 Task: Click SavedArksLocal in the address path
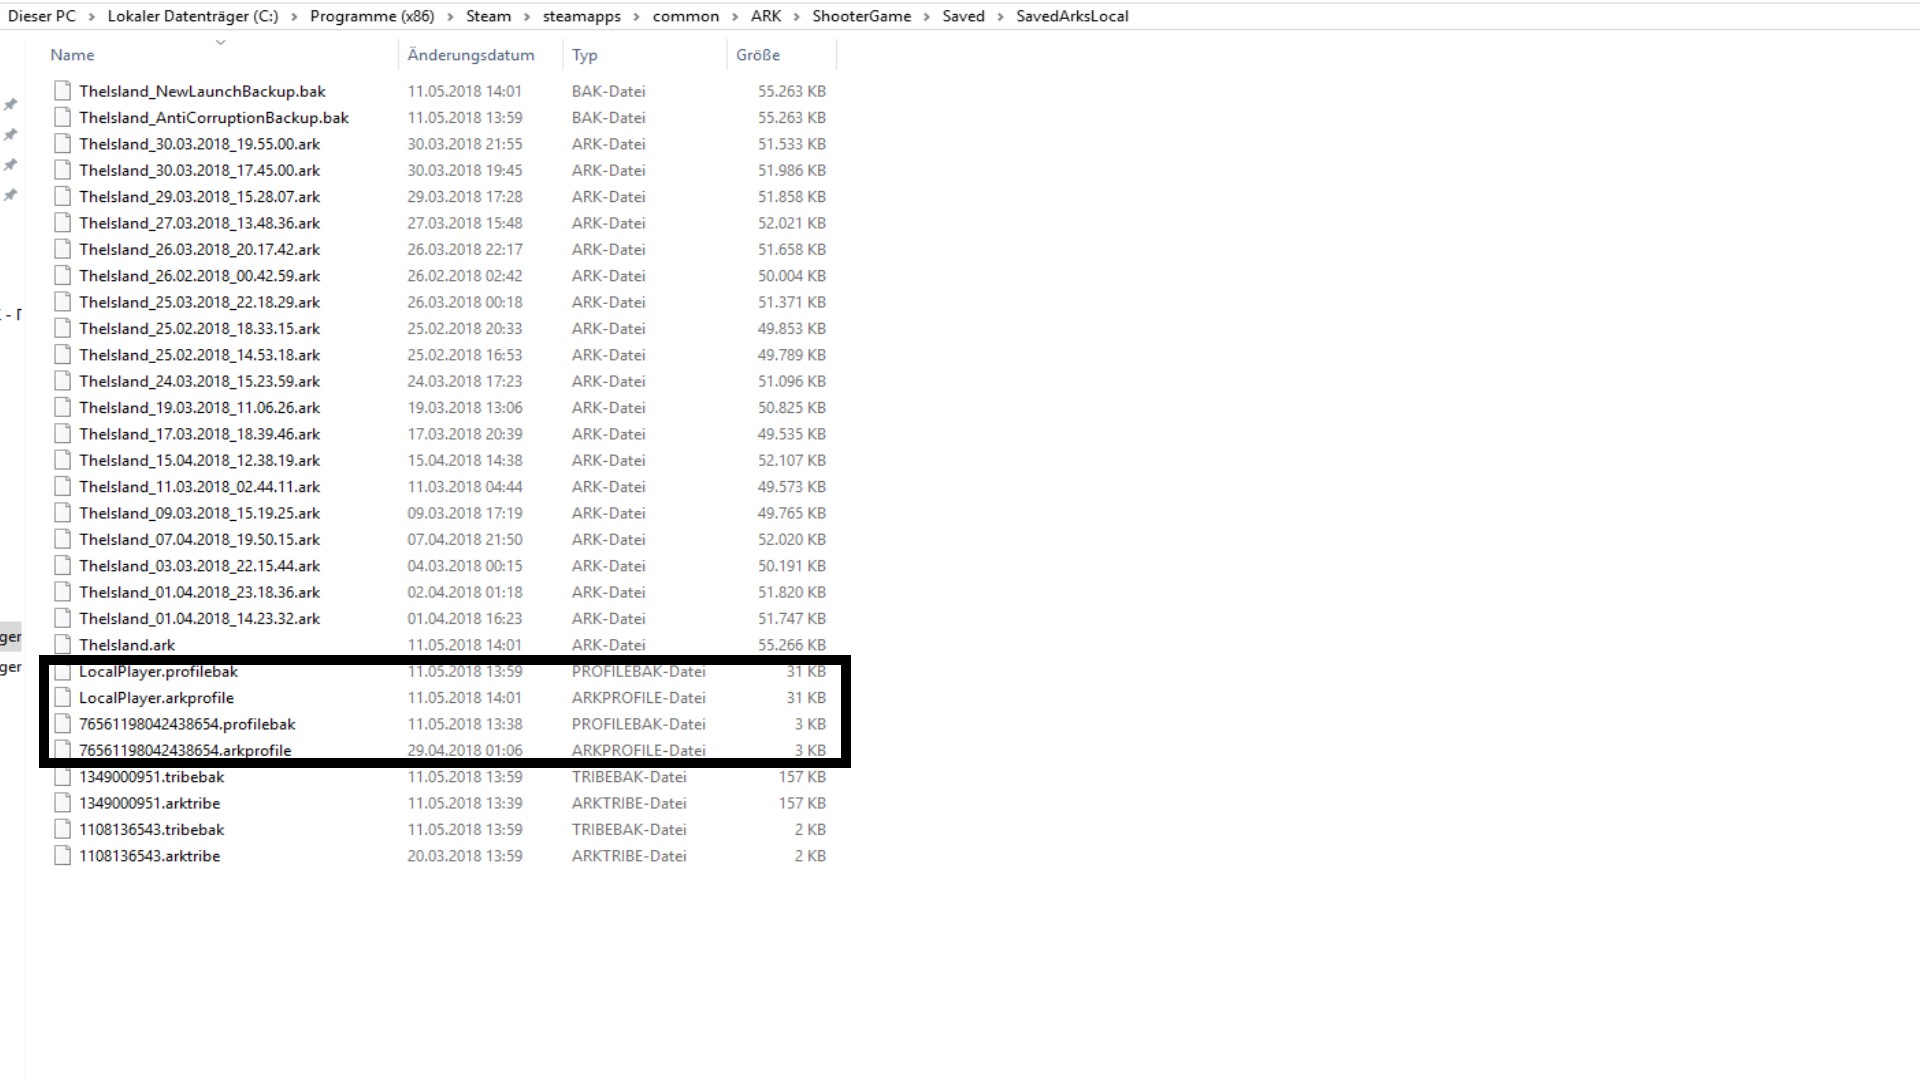pos(1072,16)
